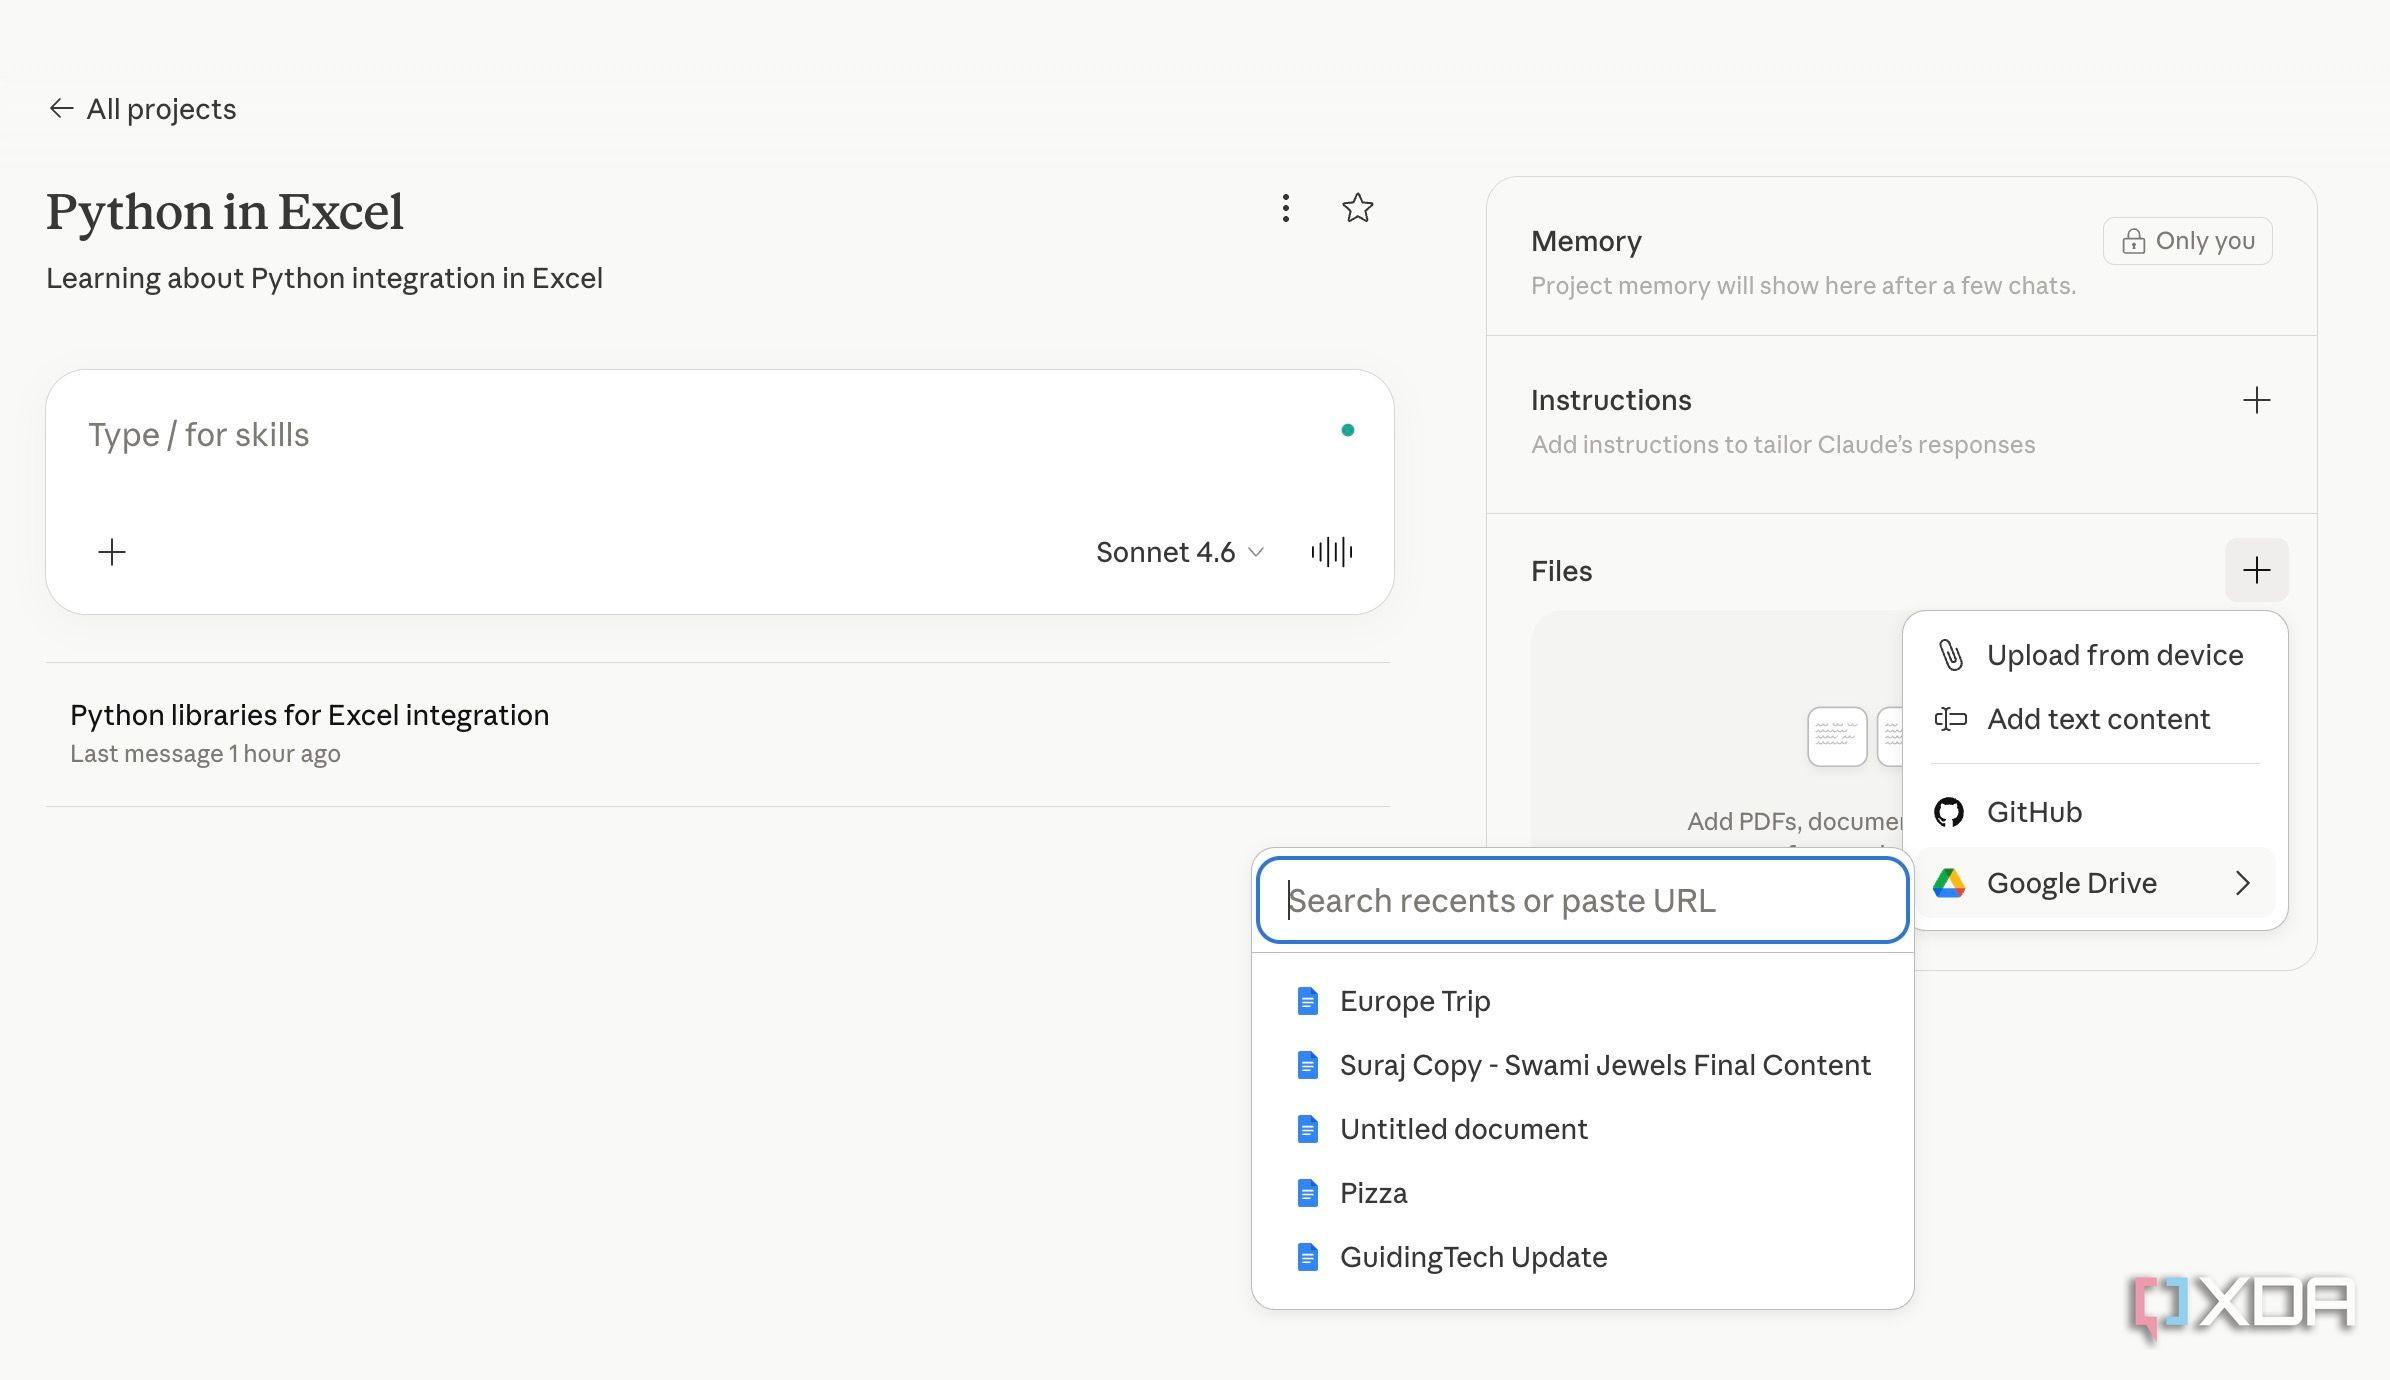The image size is (2390, 1380).
Task: Start voice mode with the waveform icon
Action: (1332, 552)
